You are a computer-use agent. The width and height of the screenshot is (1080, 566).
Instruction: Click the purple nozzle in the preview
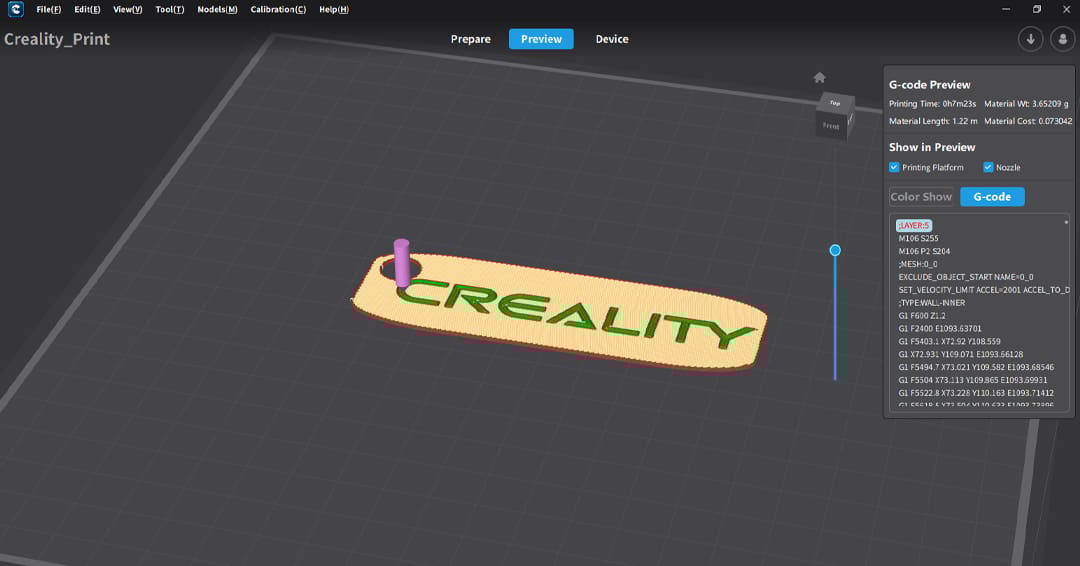tap(402, 262)
